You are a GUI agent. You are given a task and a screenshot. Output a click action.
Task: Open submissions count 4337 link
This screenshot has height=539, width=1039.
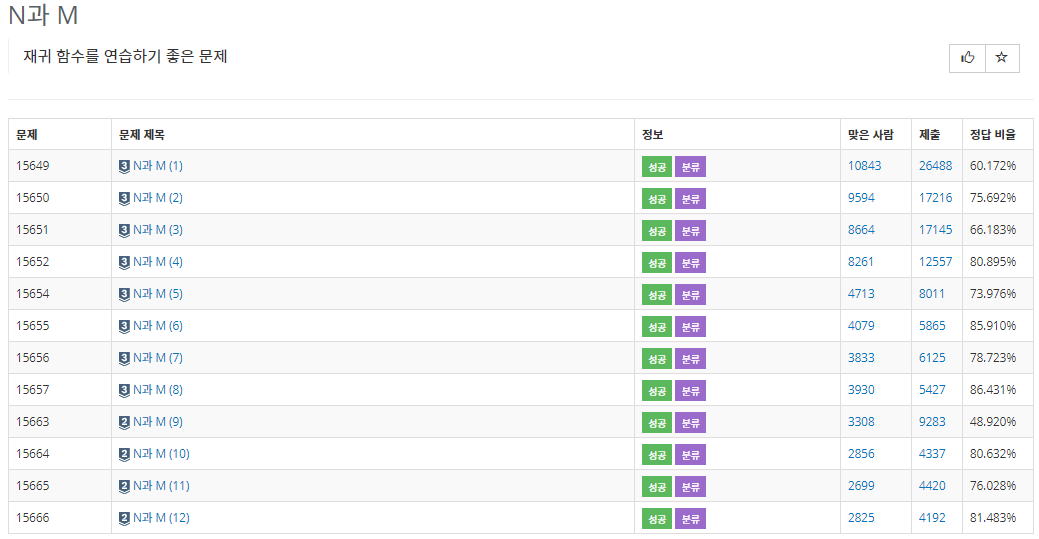pyautogui.click(x=932, y=453)
